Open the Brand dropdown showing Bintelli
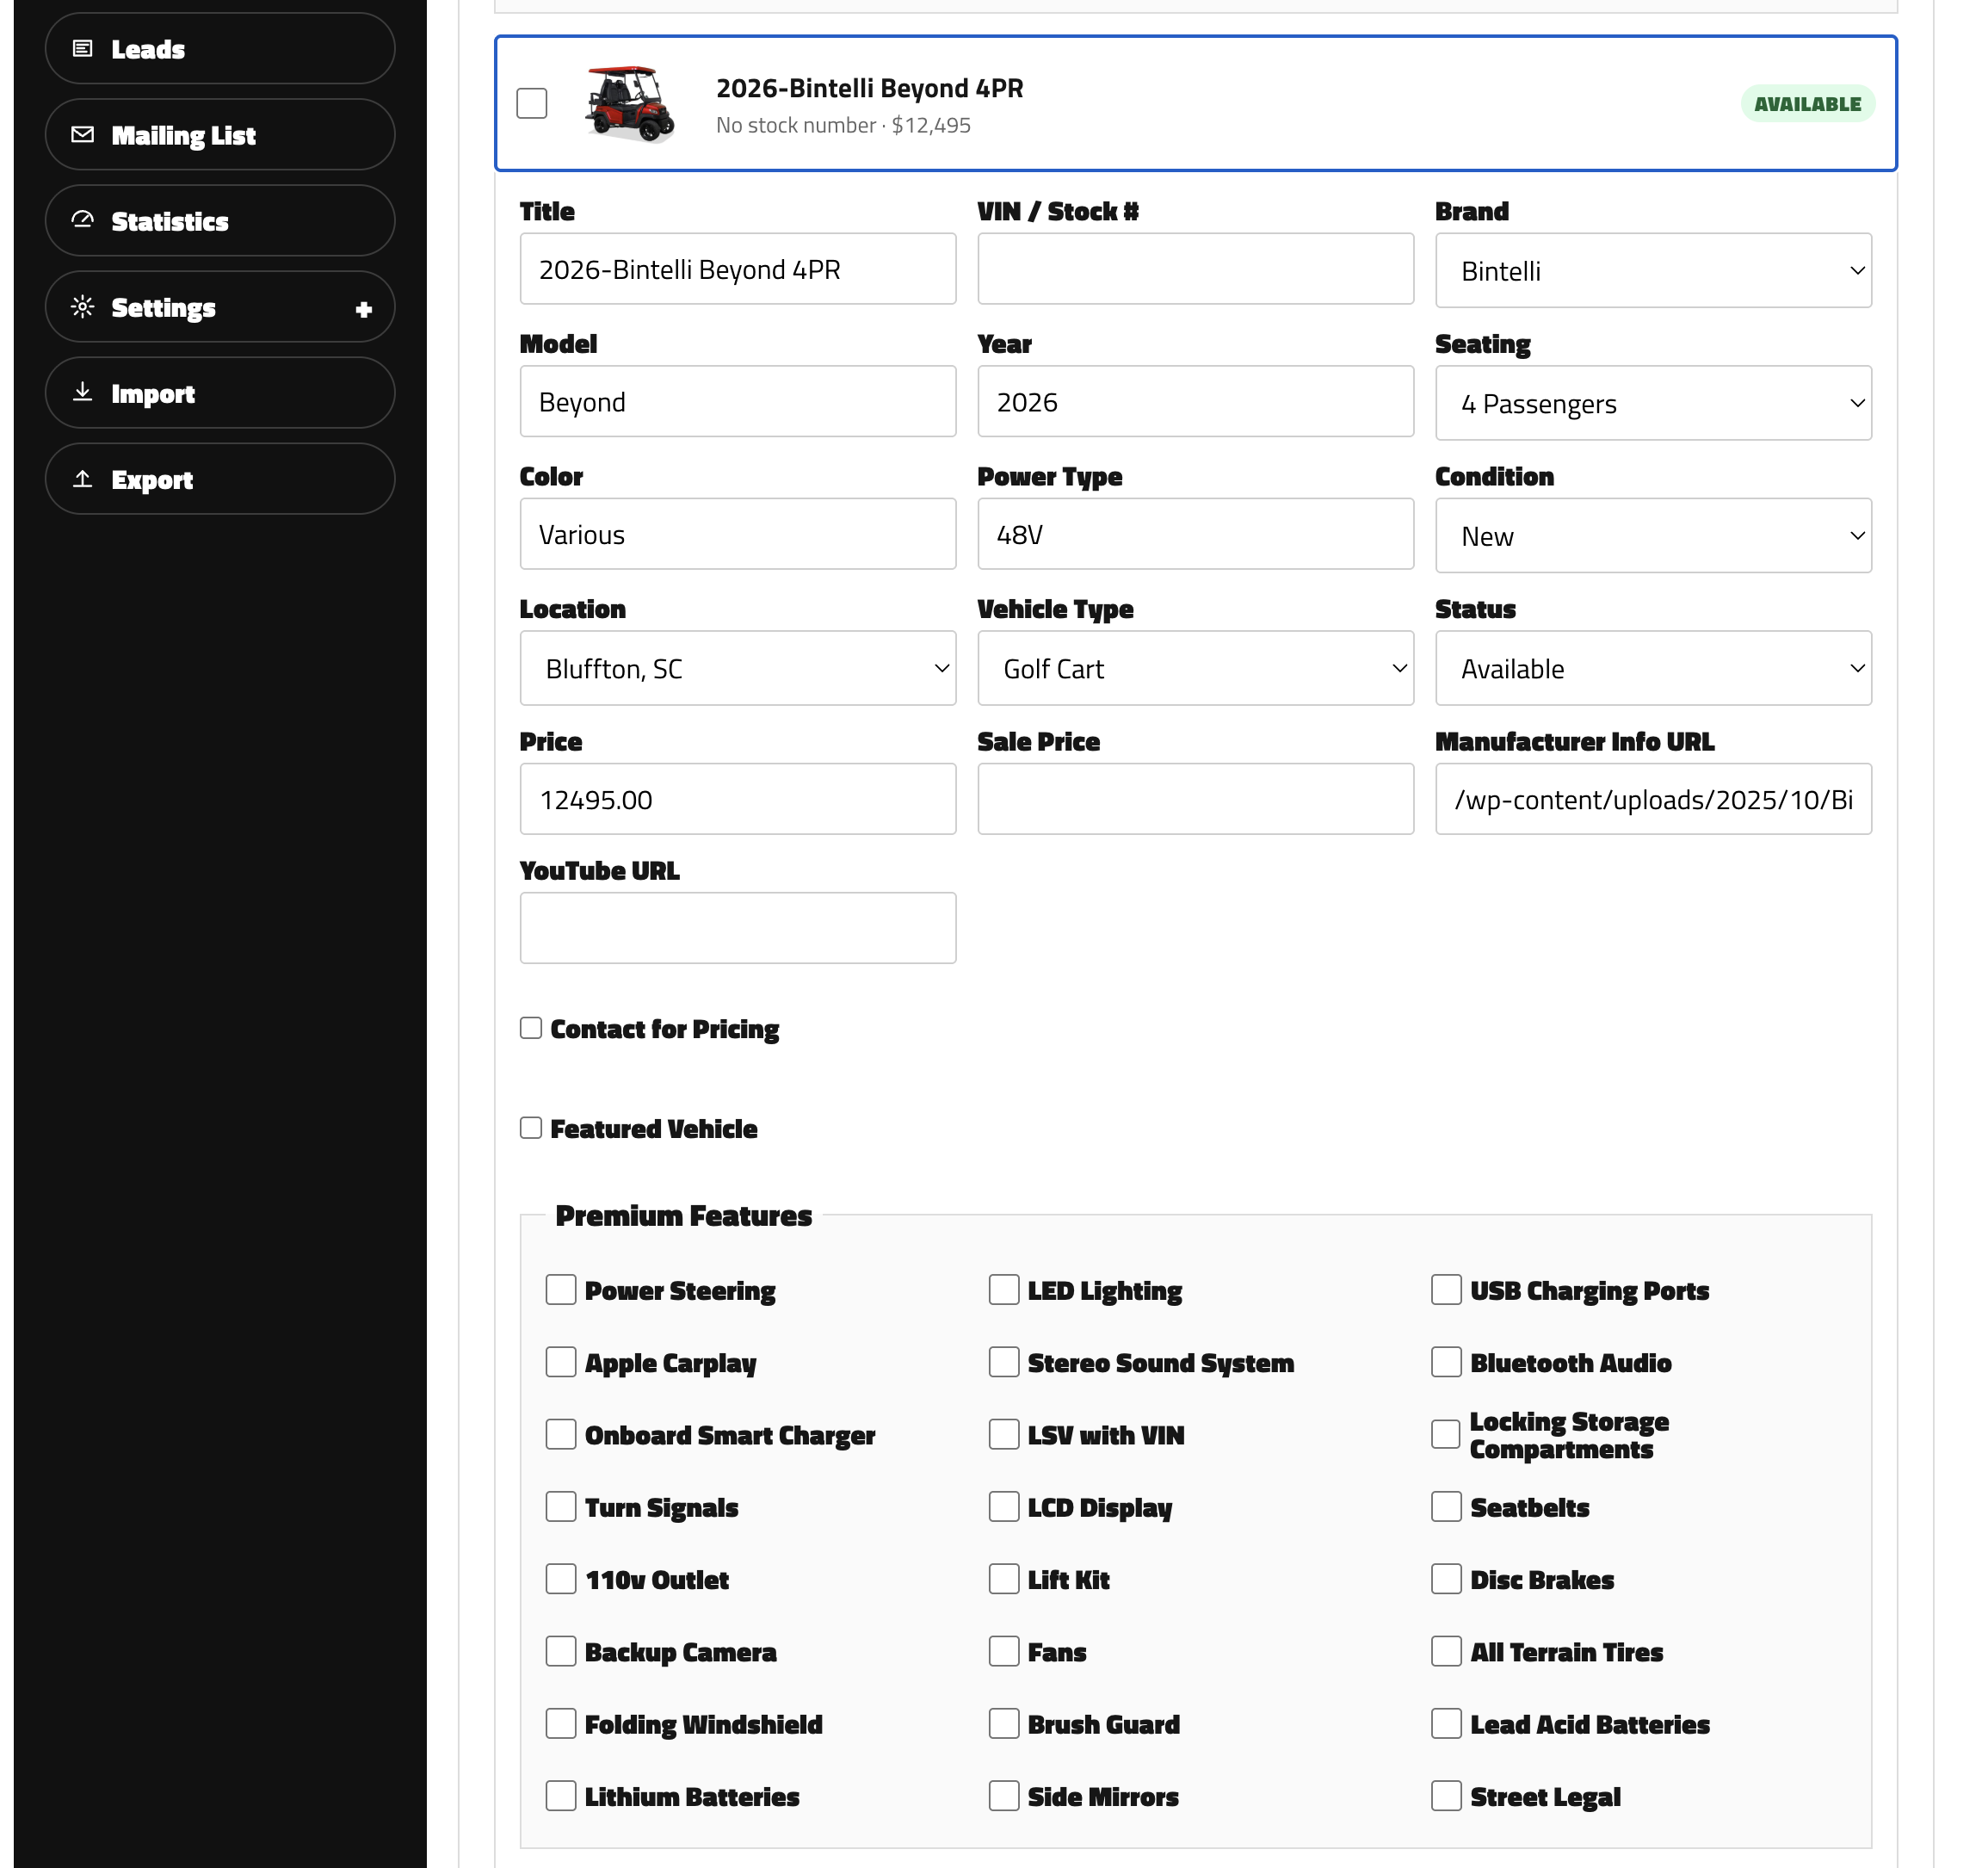1988x1868 pixels. point(1653,270)
